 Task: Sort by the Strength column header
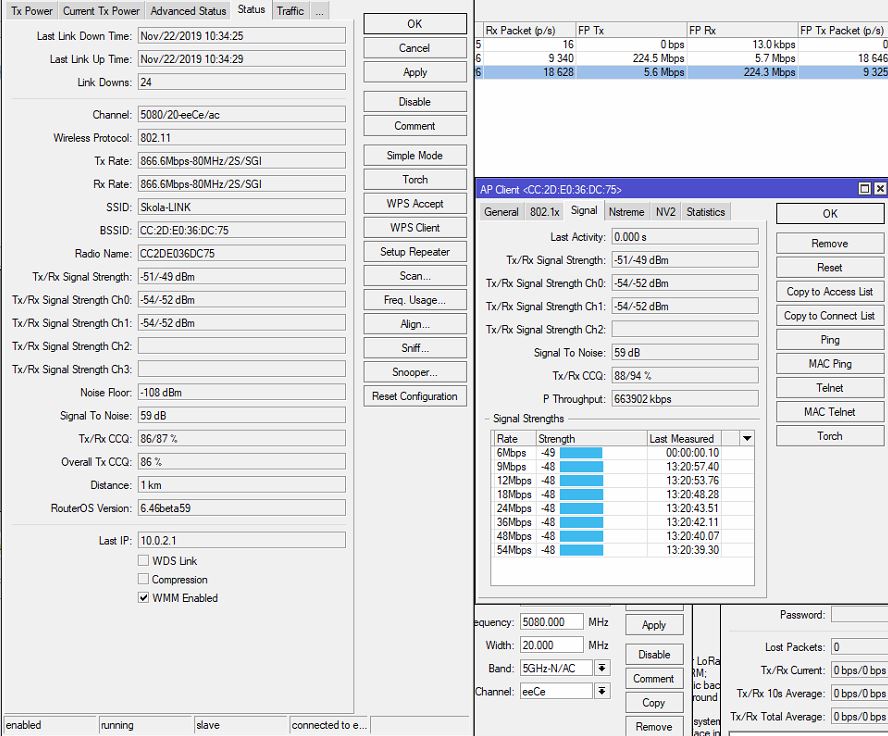pyautogui.click(x=591, y=439)
